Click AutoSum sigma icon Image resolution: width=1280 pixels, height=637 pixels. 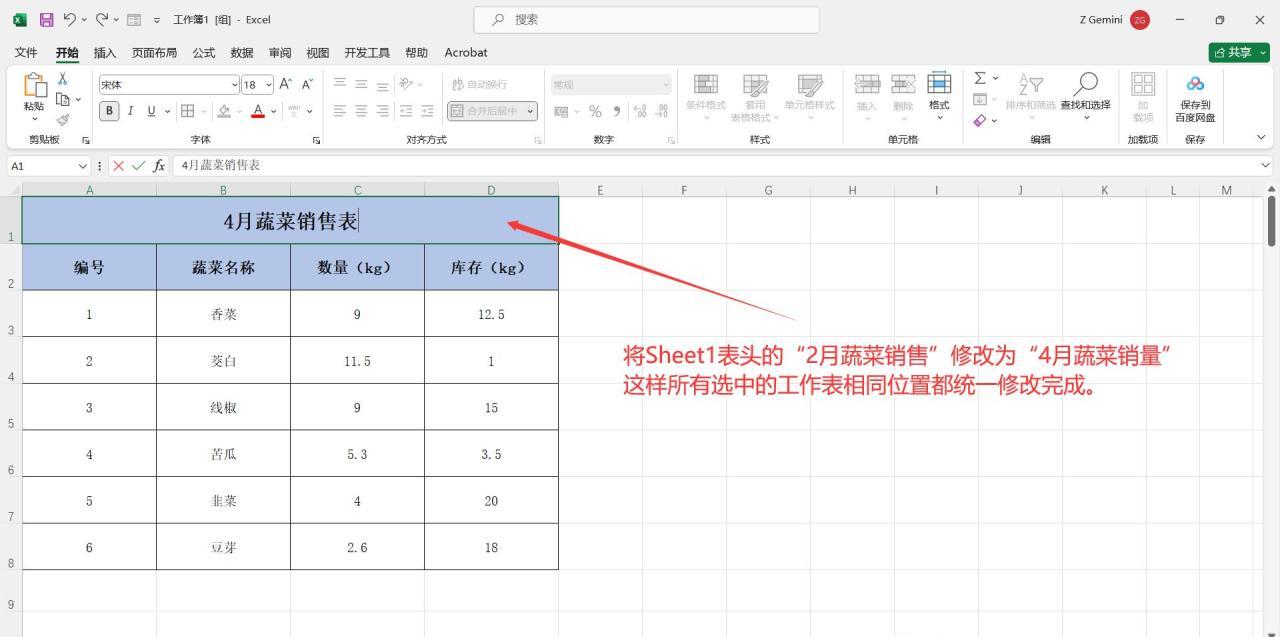[x=980, y=78]
